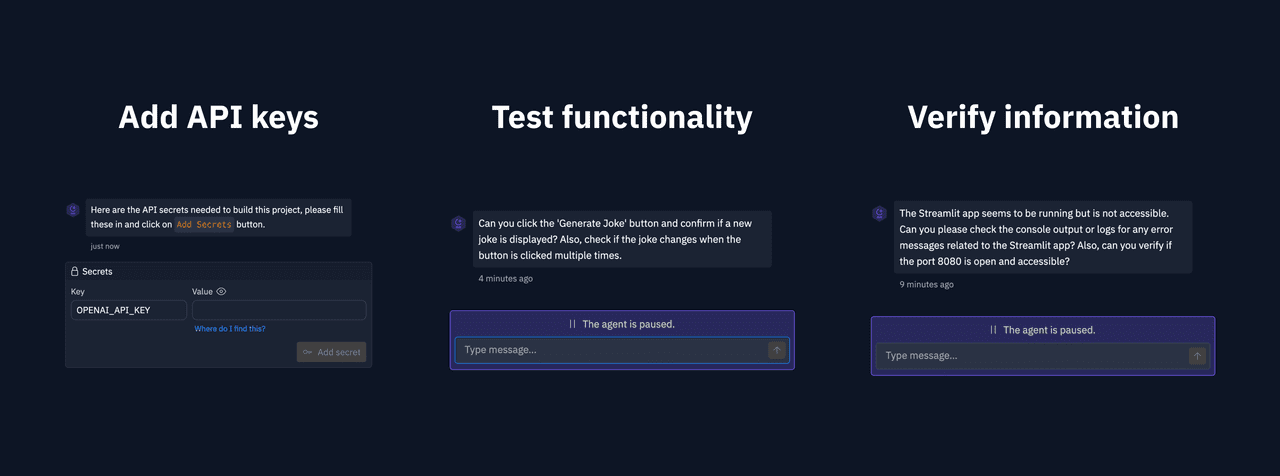1280x476 pixels.
Task: Click the 'Add API keys' heading
Action: coord(218,117)
